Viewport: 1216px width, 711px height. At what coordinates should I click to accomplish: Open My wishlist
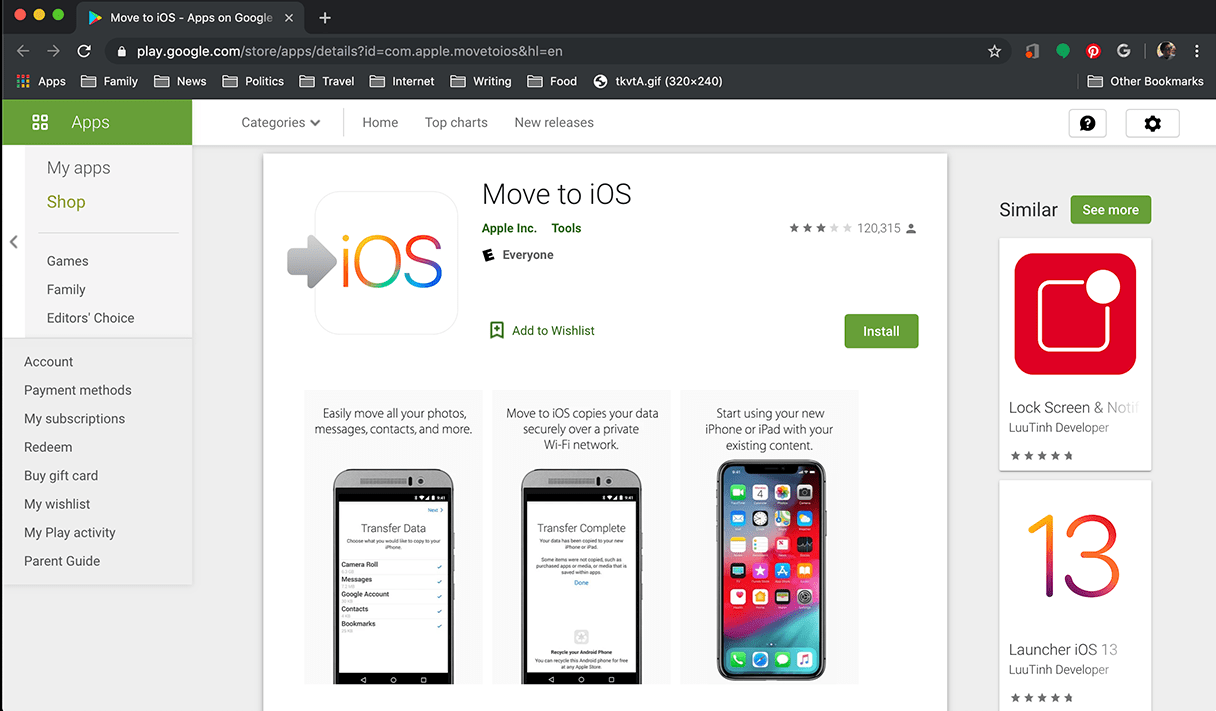click(57, 505)
